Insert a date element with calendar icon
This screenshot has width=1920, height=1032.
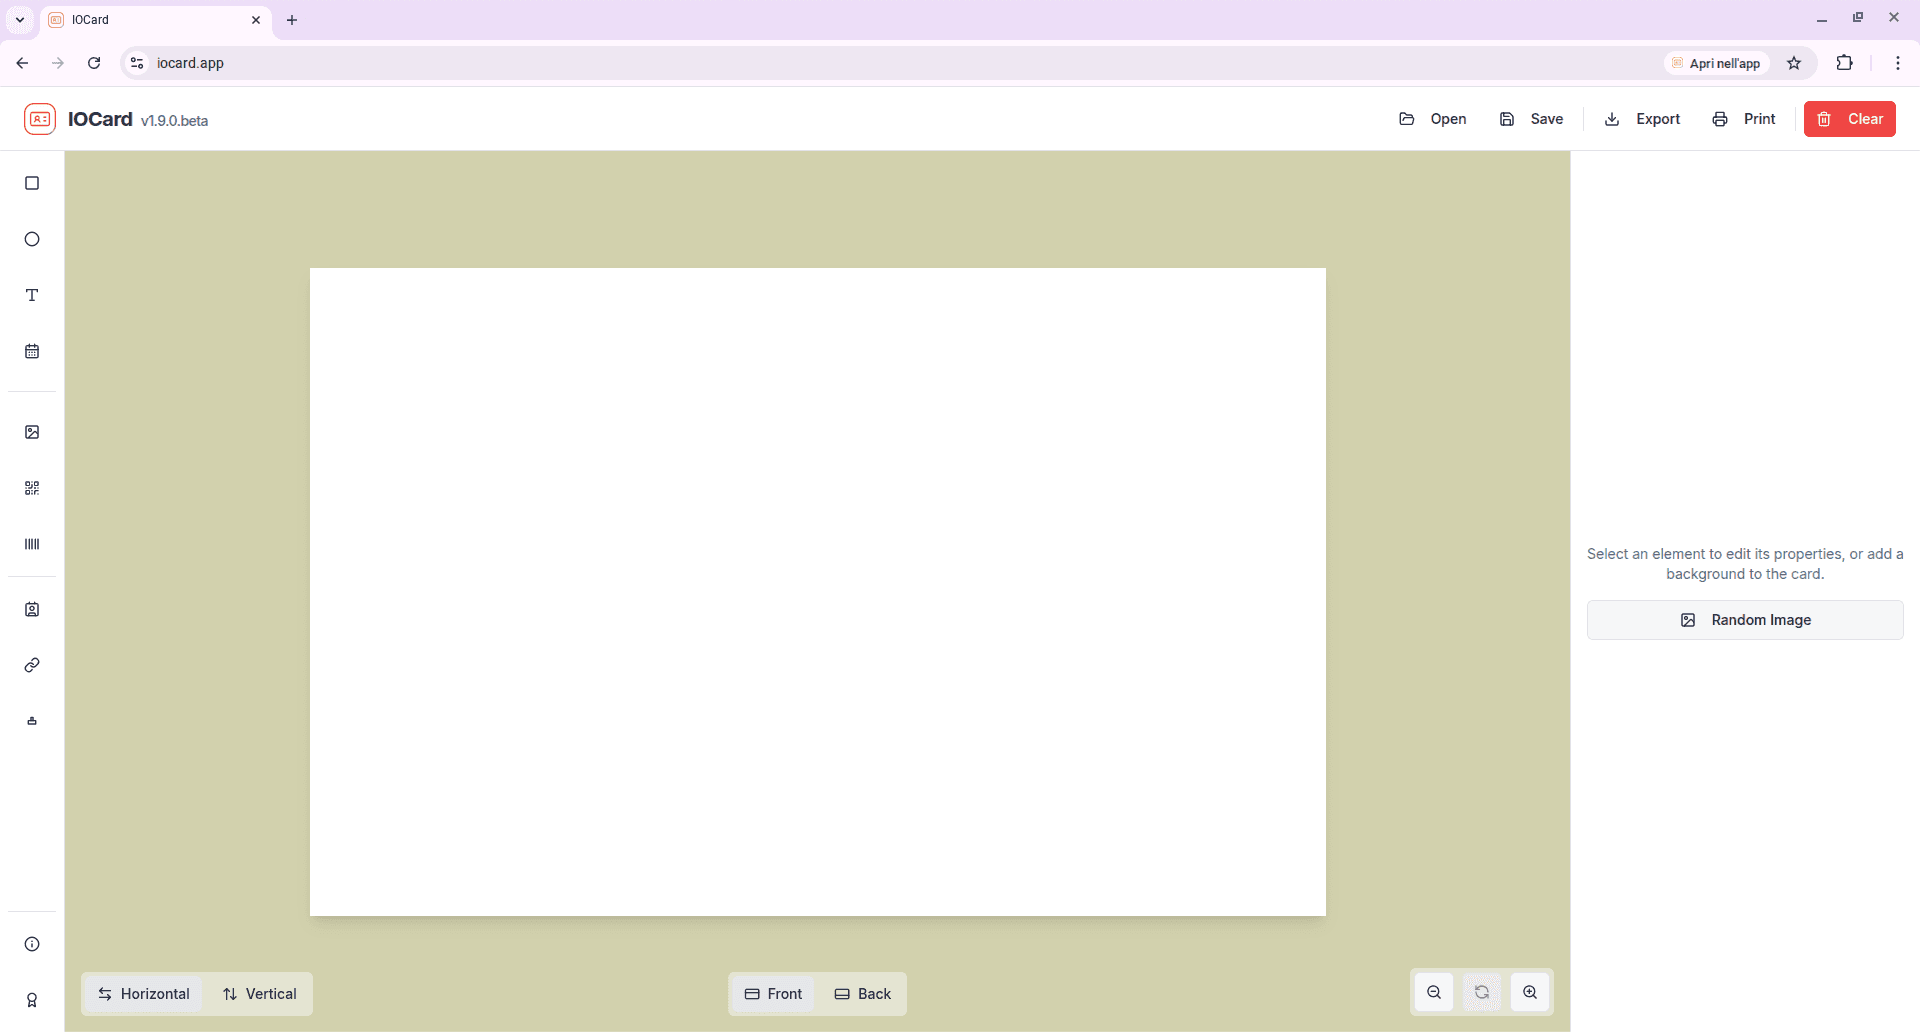tap(32, 351)
